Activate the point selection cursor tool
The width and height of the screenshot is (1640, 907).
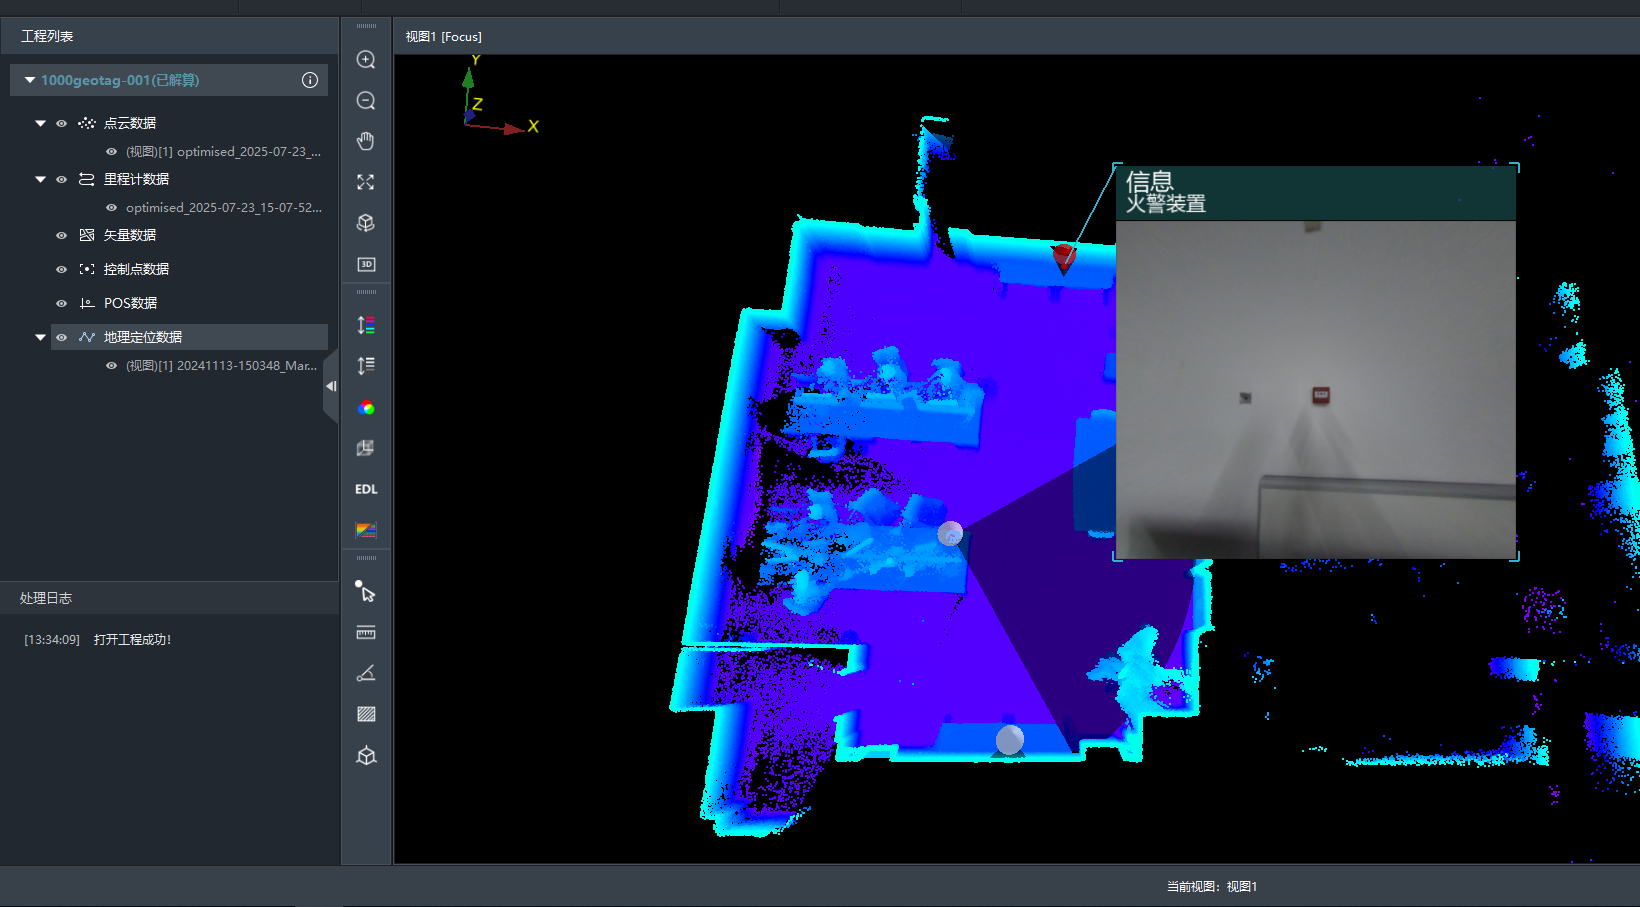pyautogui.click(x=366, y=592)
